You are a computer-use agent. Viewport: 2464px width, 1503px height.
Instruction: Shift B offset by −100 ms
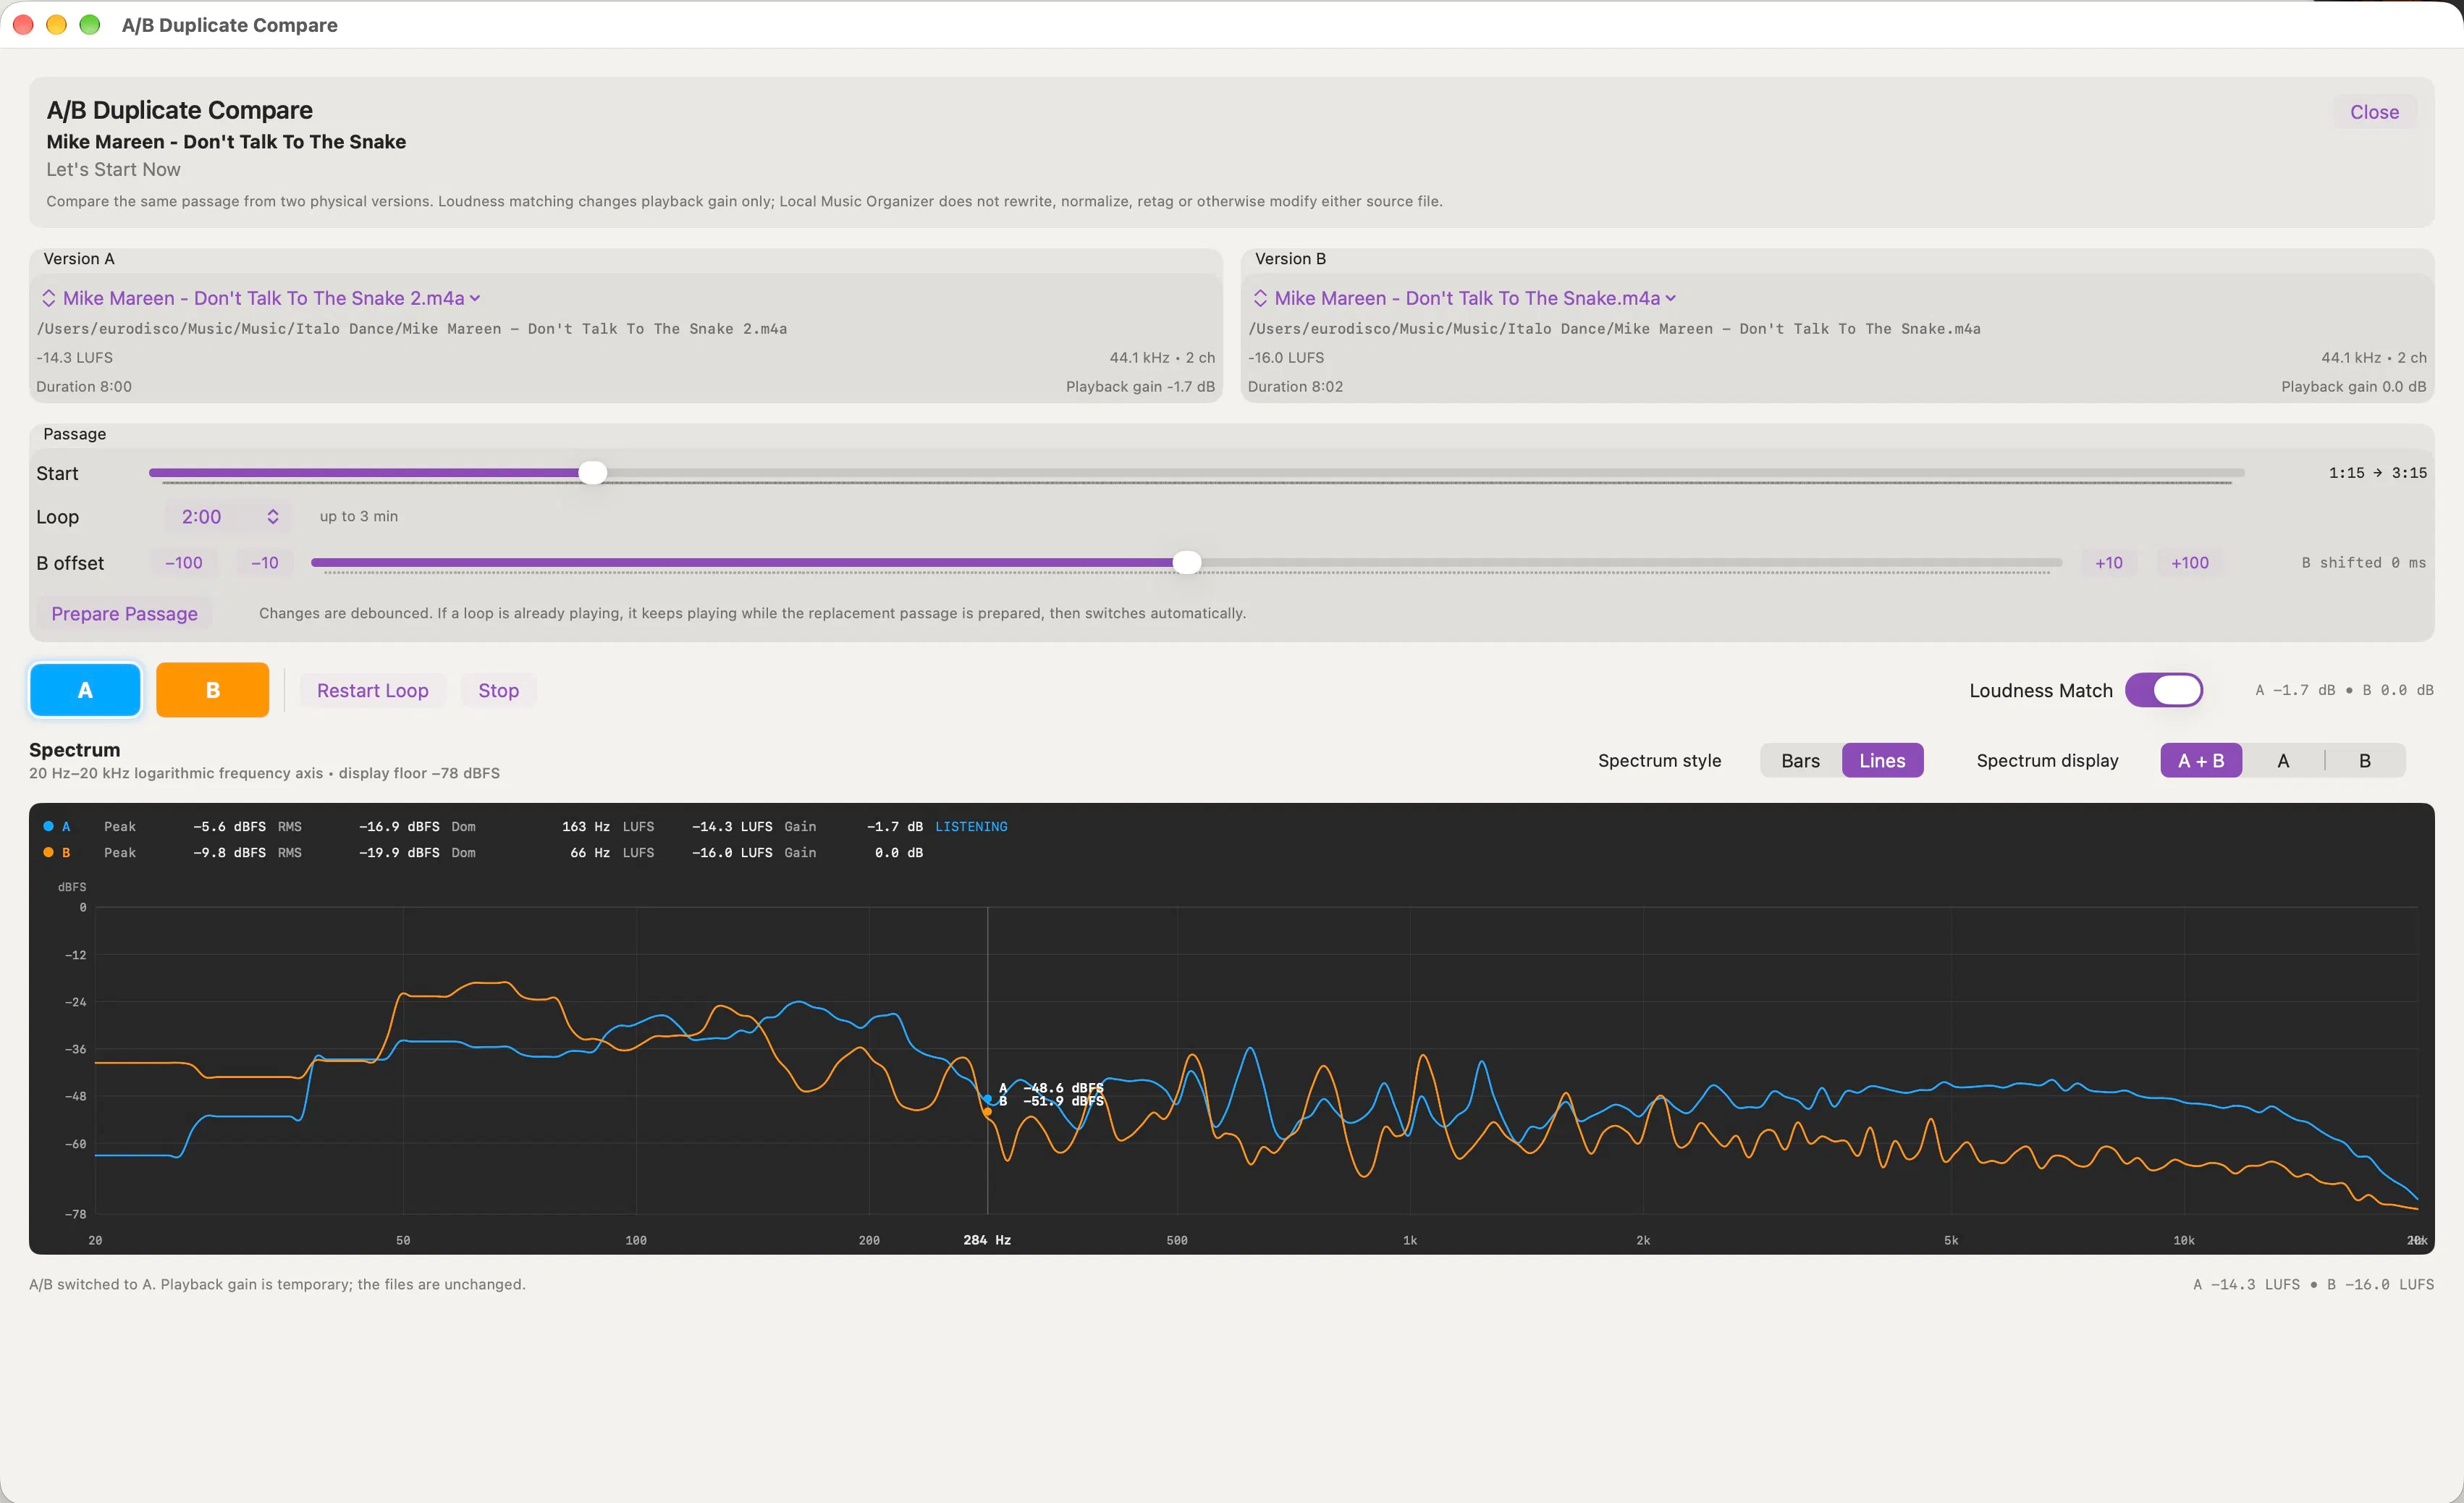point(184,563)
